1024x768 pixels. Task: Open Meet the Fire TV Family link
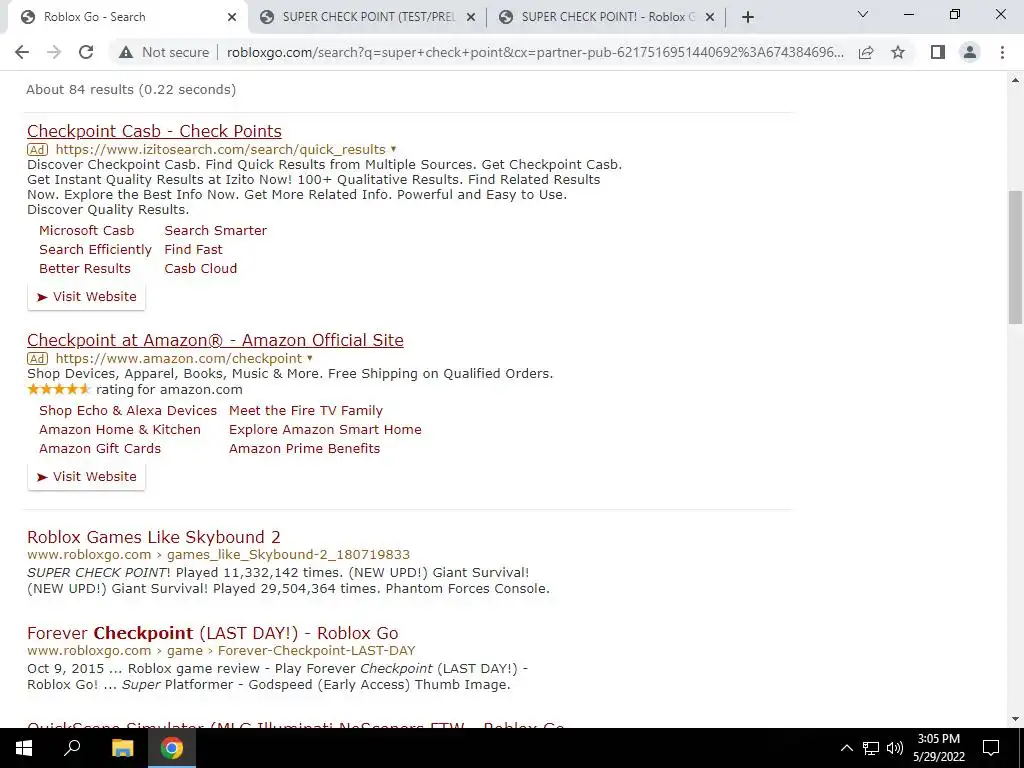(306, 411)
